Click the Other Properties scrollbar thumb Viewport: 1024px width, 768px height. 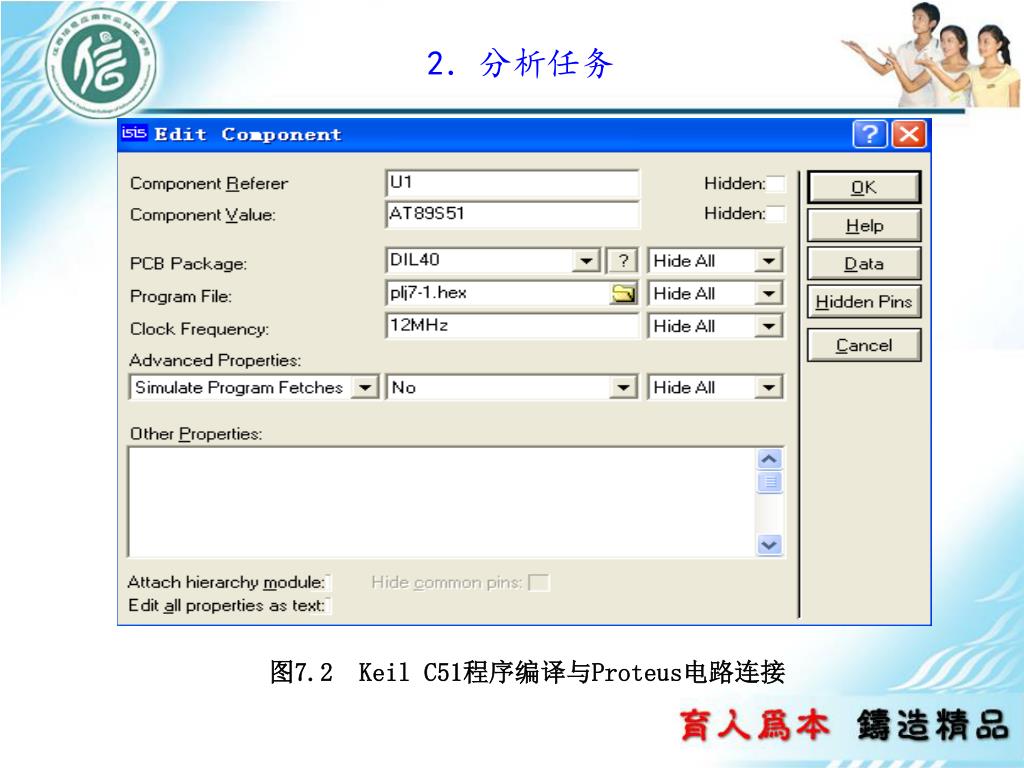769,482
